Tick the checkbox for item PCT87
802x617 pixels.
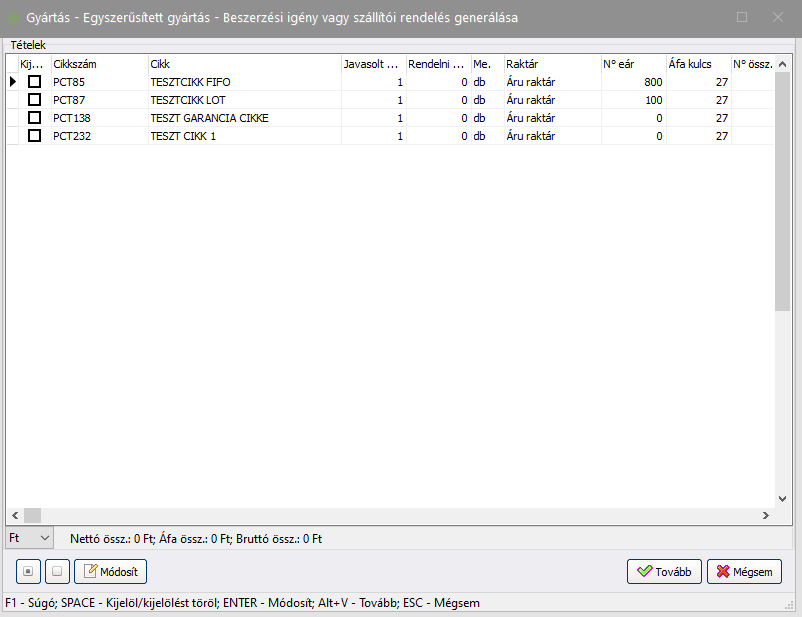34,99
